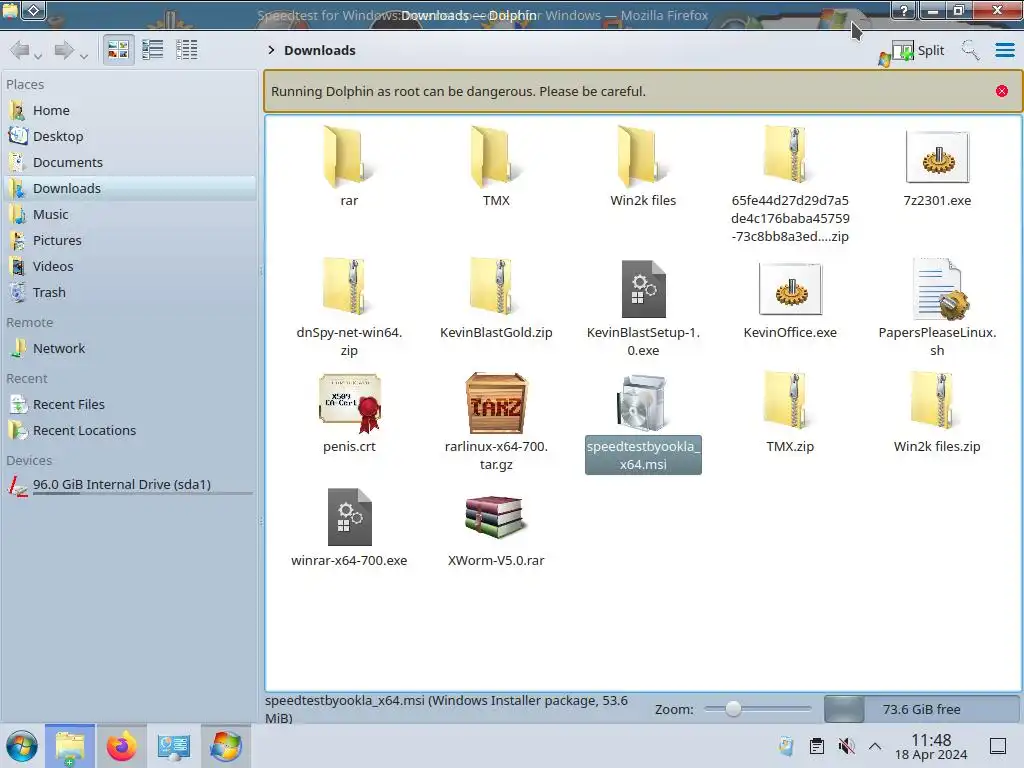Split the Dolphin view

tap(918, 50)
